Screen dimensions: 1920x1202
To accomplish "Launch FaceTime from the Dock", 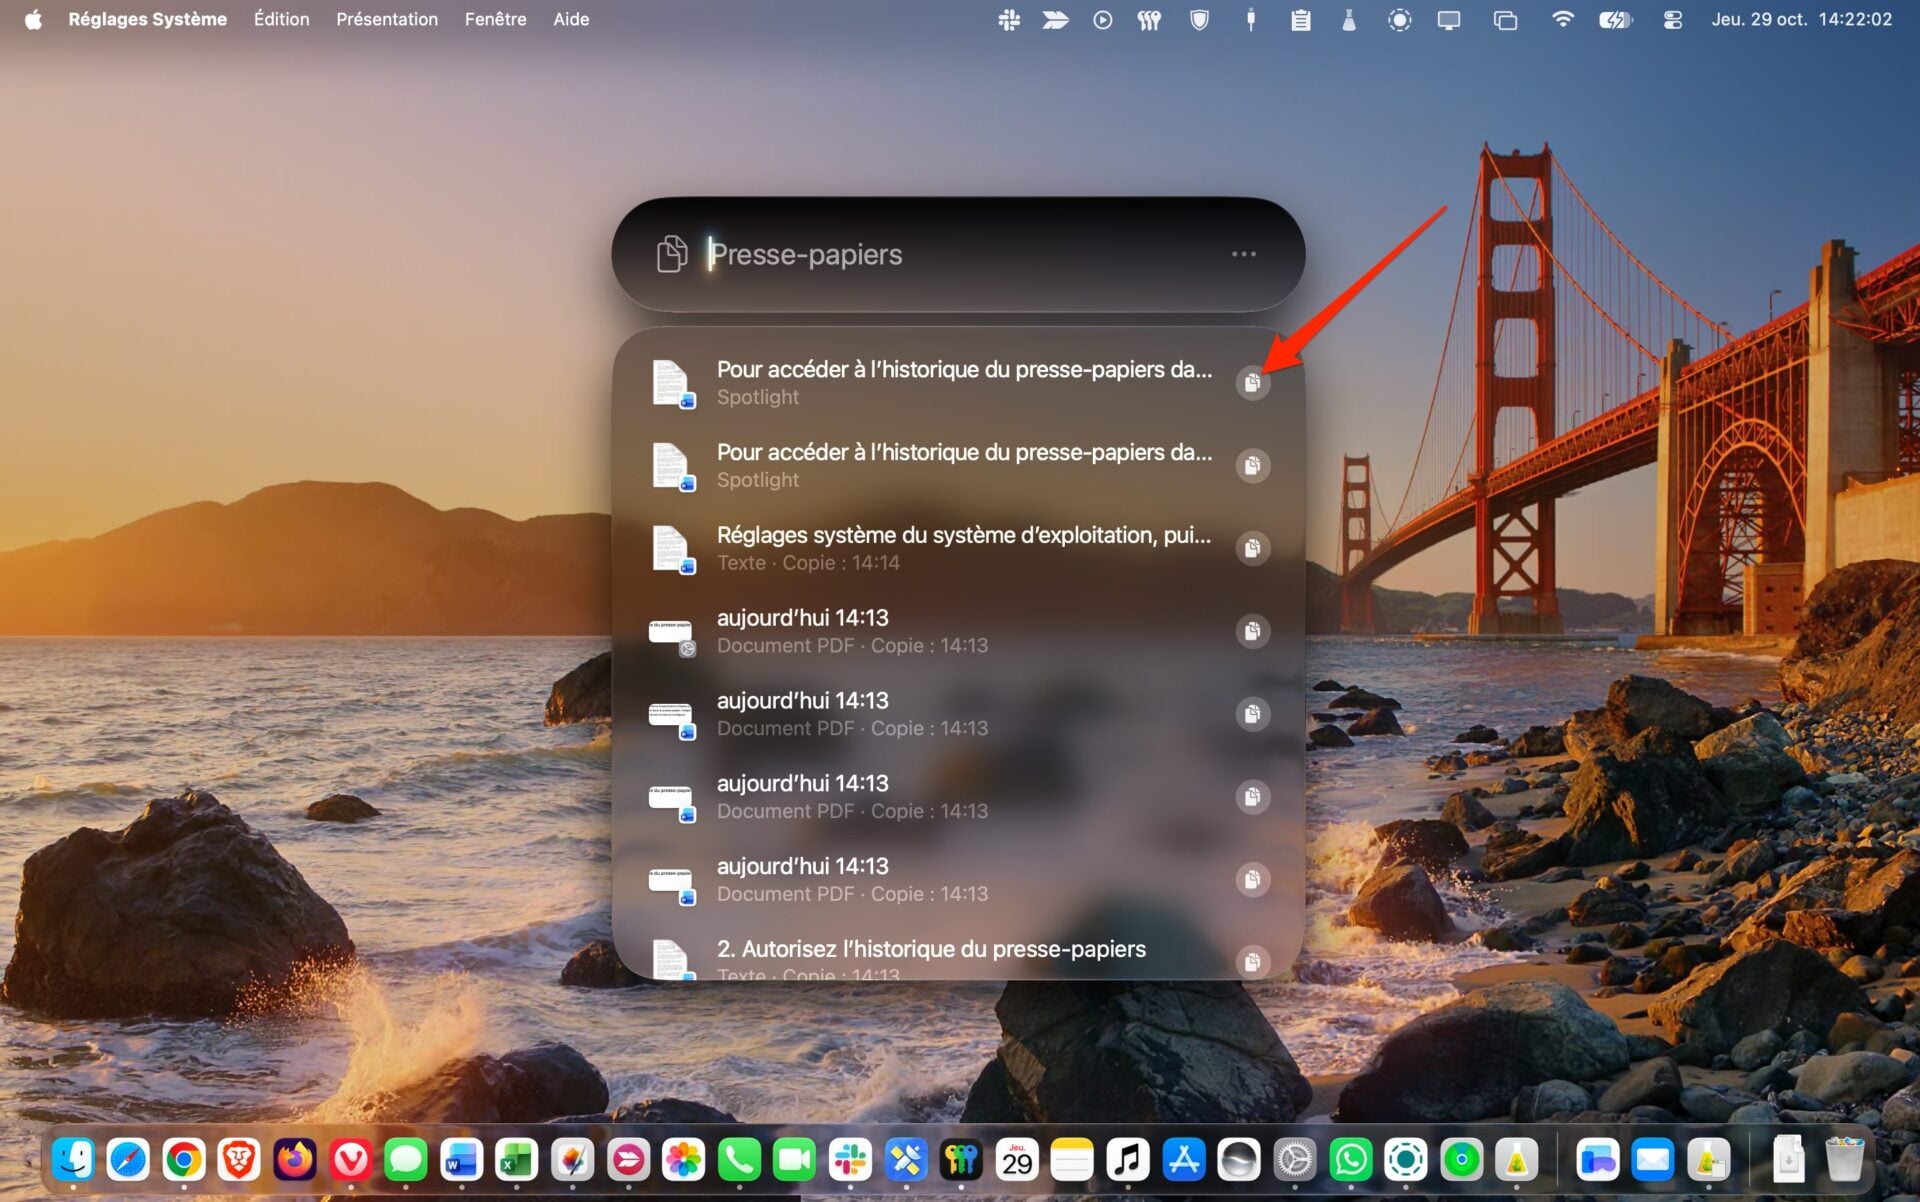I will point(794,1160).
